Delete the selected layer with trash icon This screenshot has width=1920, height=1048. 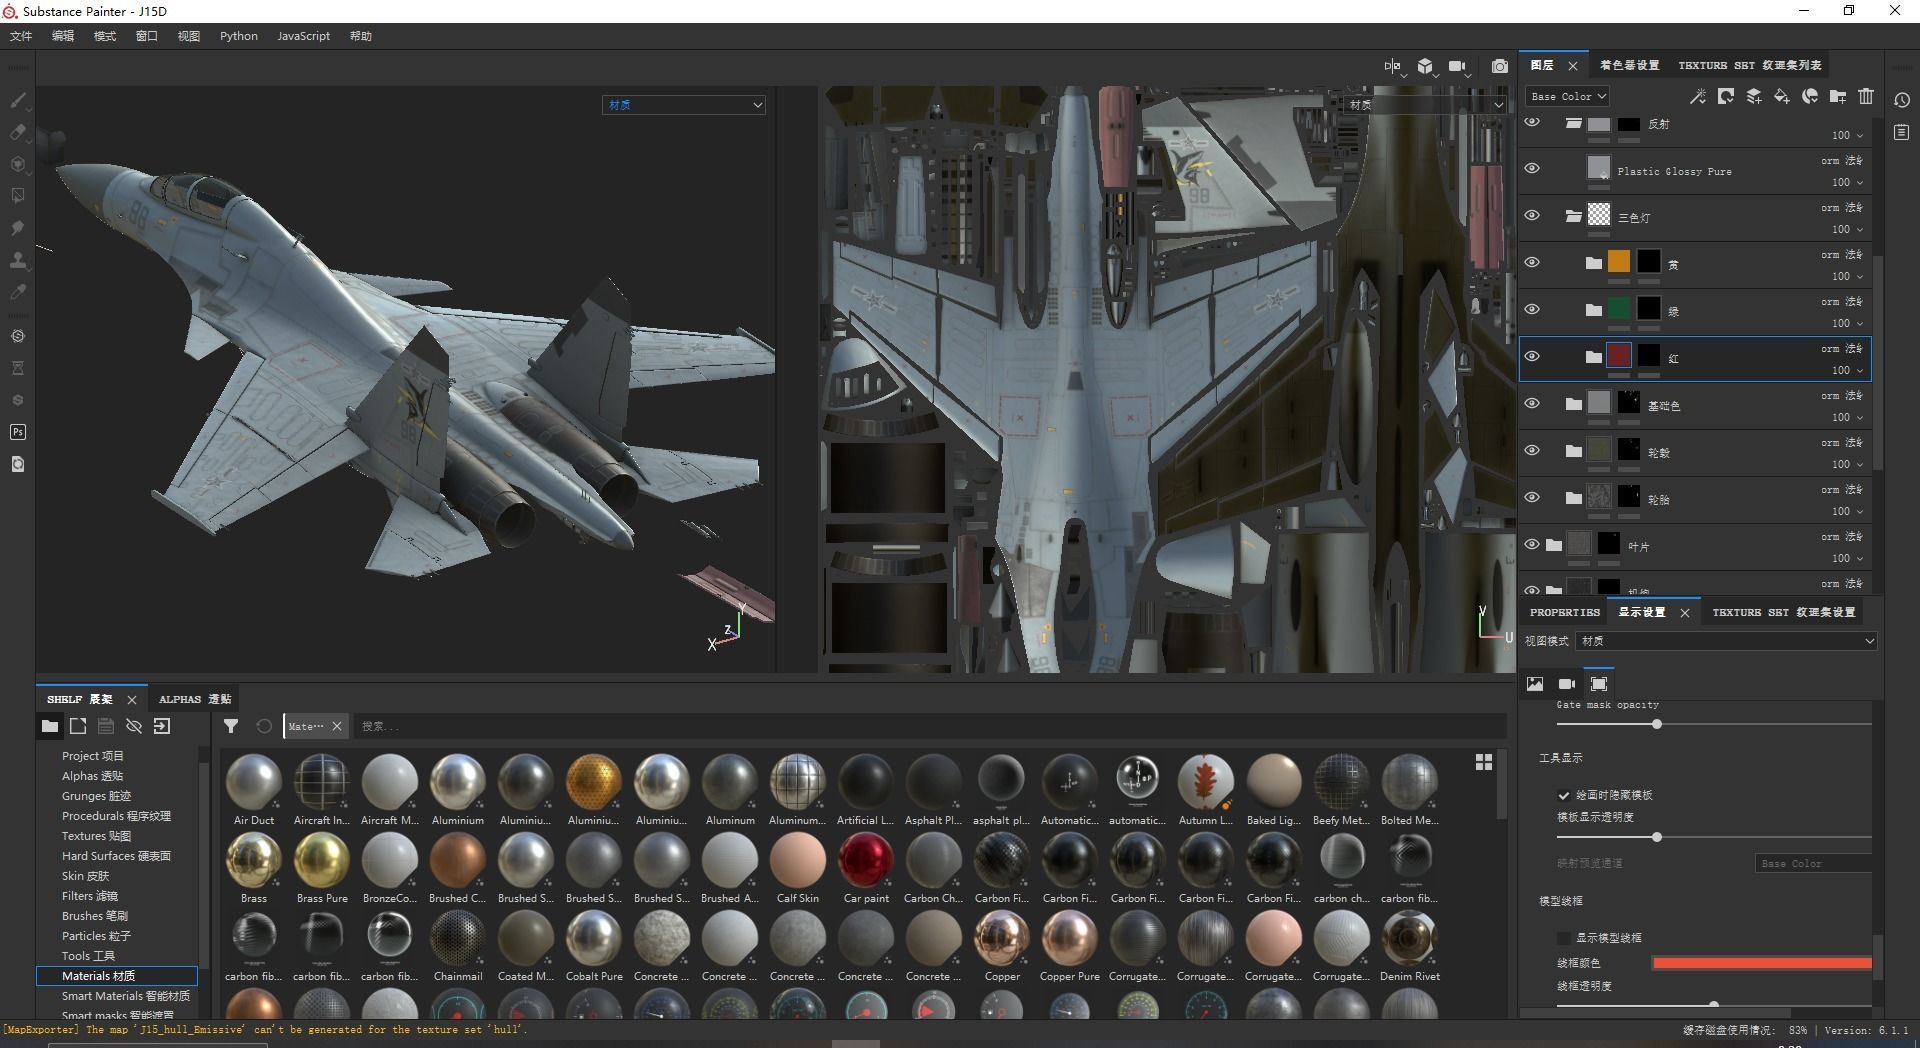click(1865, 96)
